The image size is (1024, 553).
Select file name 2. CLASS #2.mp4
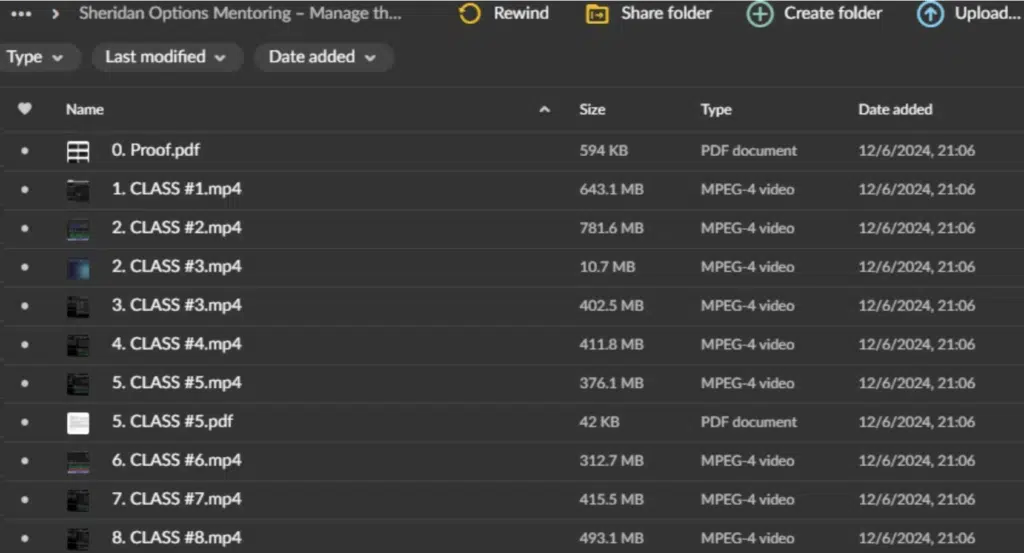(176, 228)
